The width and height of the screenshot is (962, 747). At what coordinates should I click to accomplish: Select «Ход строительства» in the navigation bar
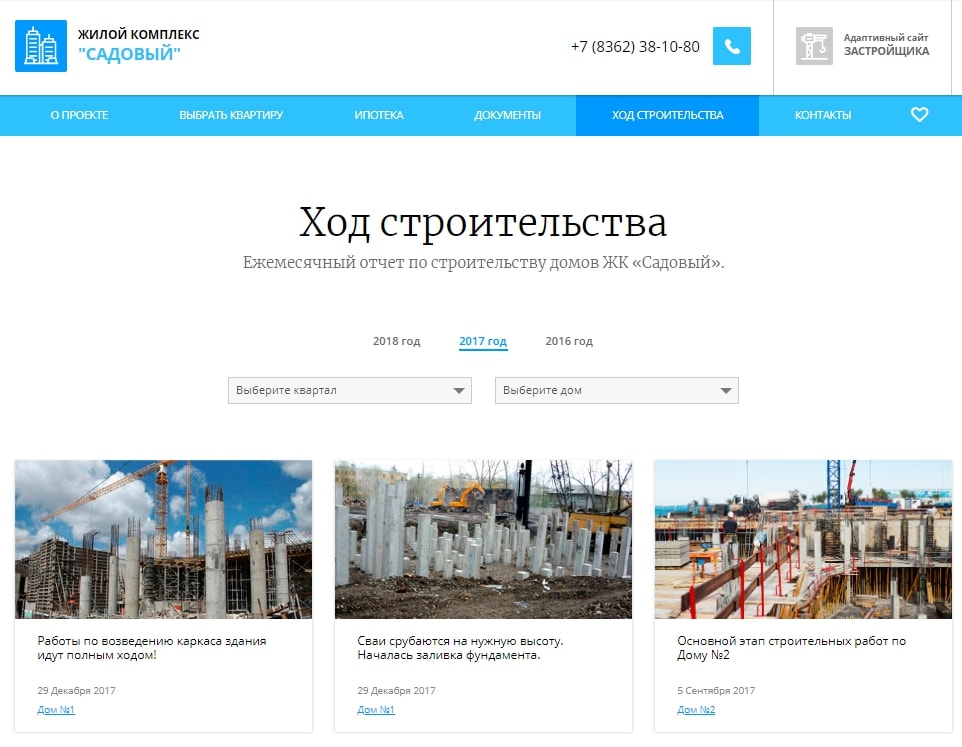click(x=668, y=115)
